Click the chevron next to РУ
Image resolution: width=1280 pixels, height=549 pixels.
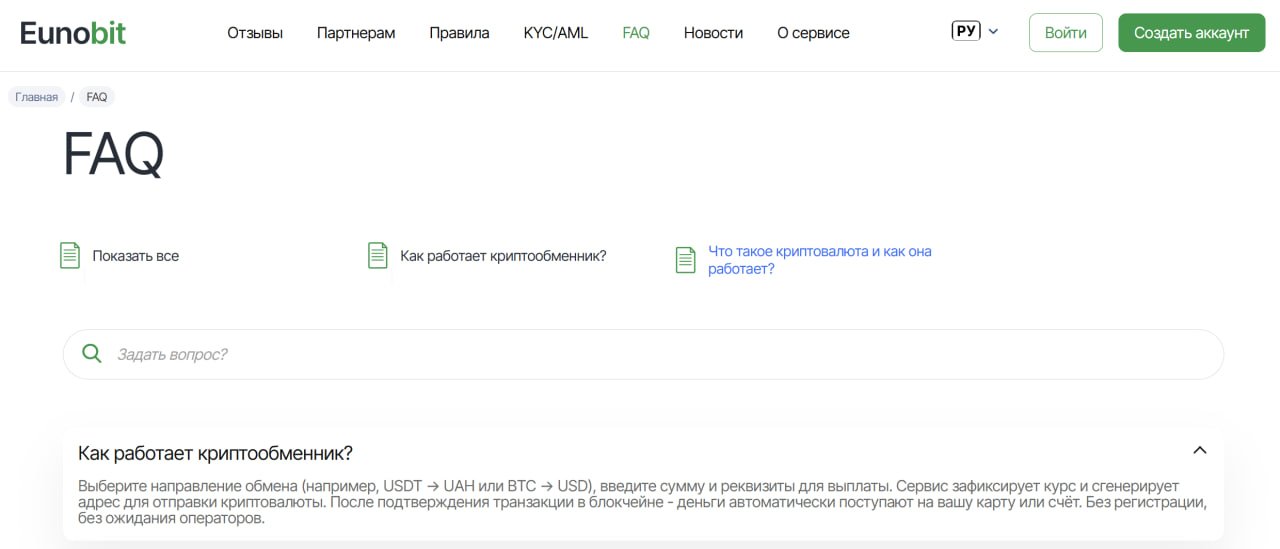[x=993, y=32]
